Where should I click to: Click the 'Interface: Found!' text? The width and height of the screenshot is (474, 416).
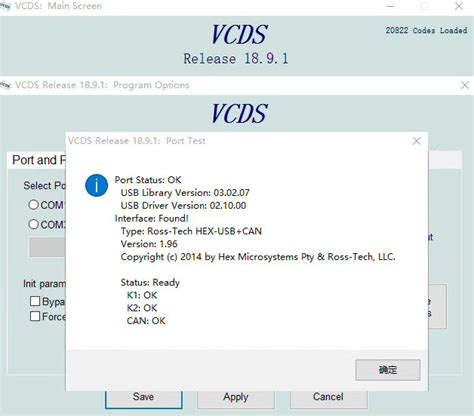[152, 218]
